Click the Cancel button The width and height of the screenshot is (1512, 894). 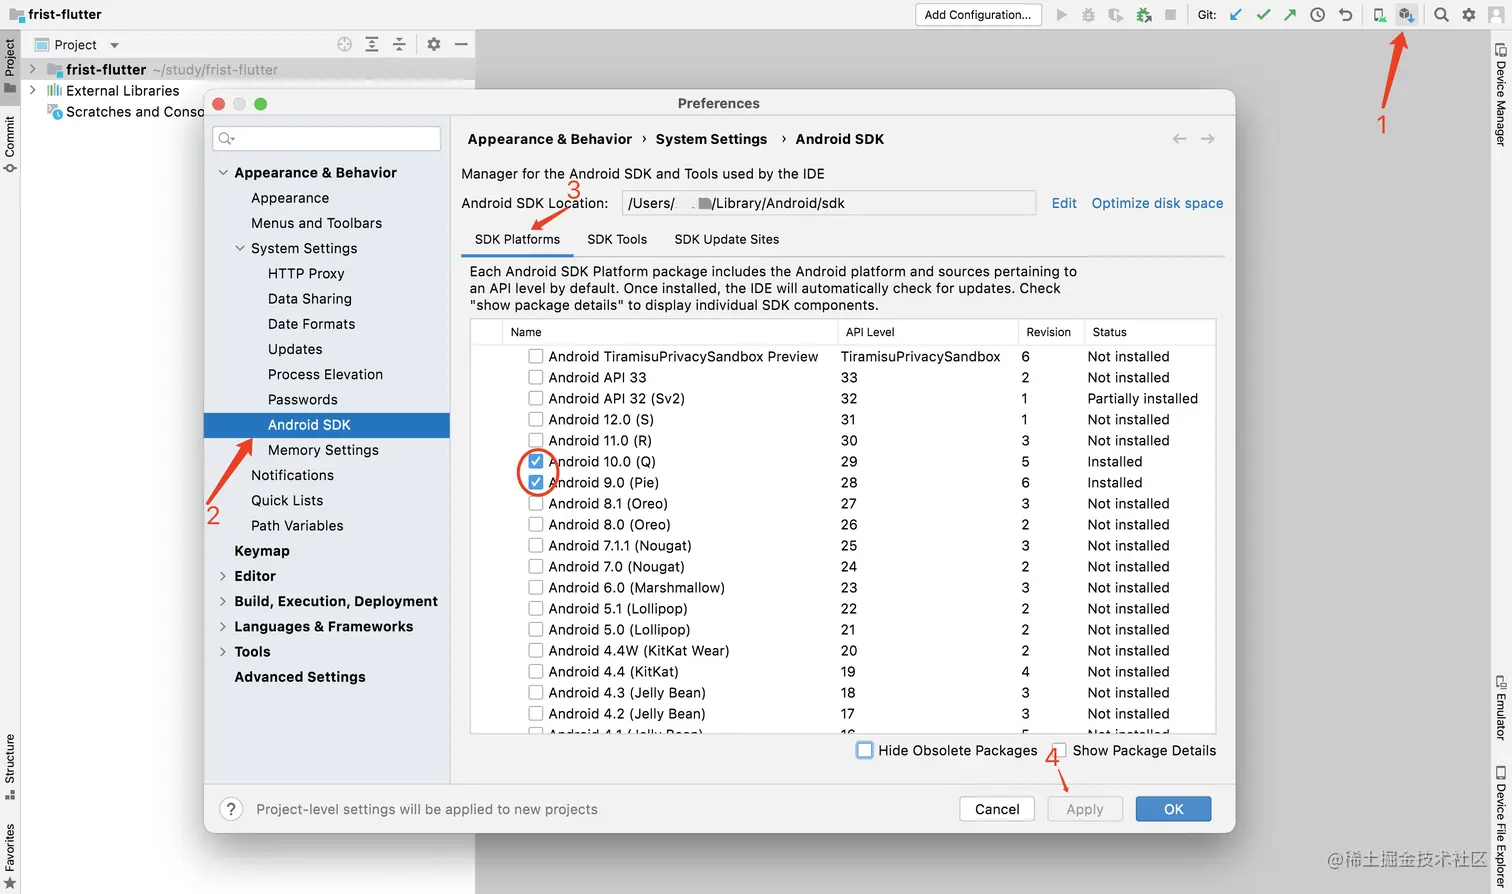997,809
